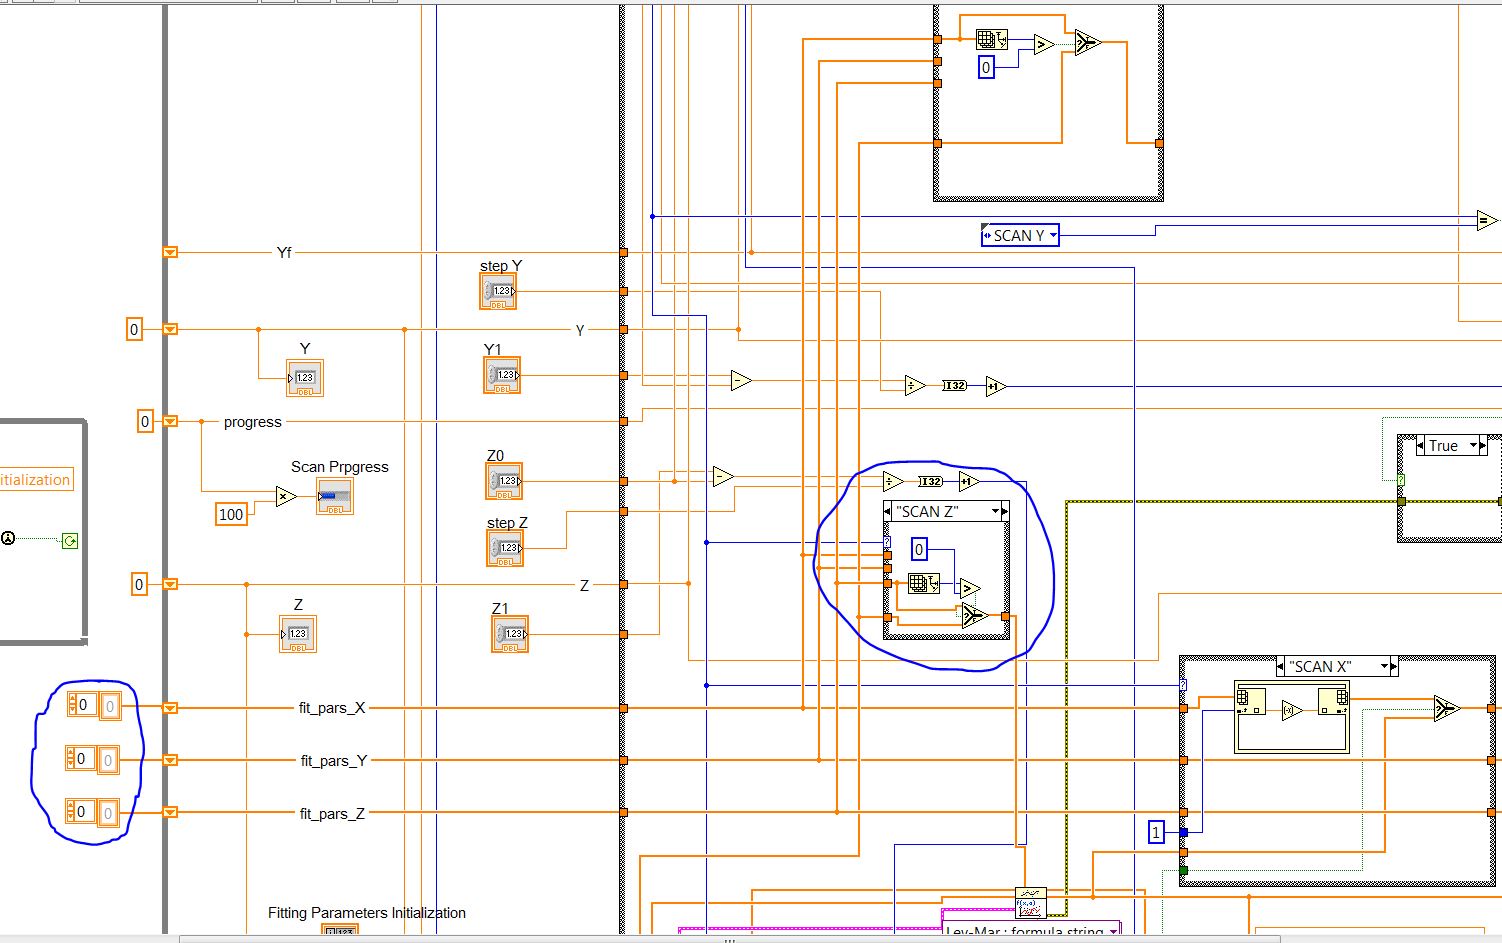Select the step Z numeric control terminal
Screen dimensions: 1502x943
pyautogui.click(x=505, y=548)
